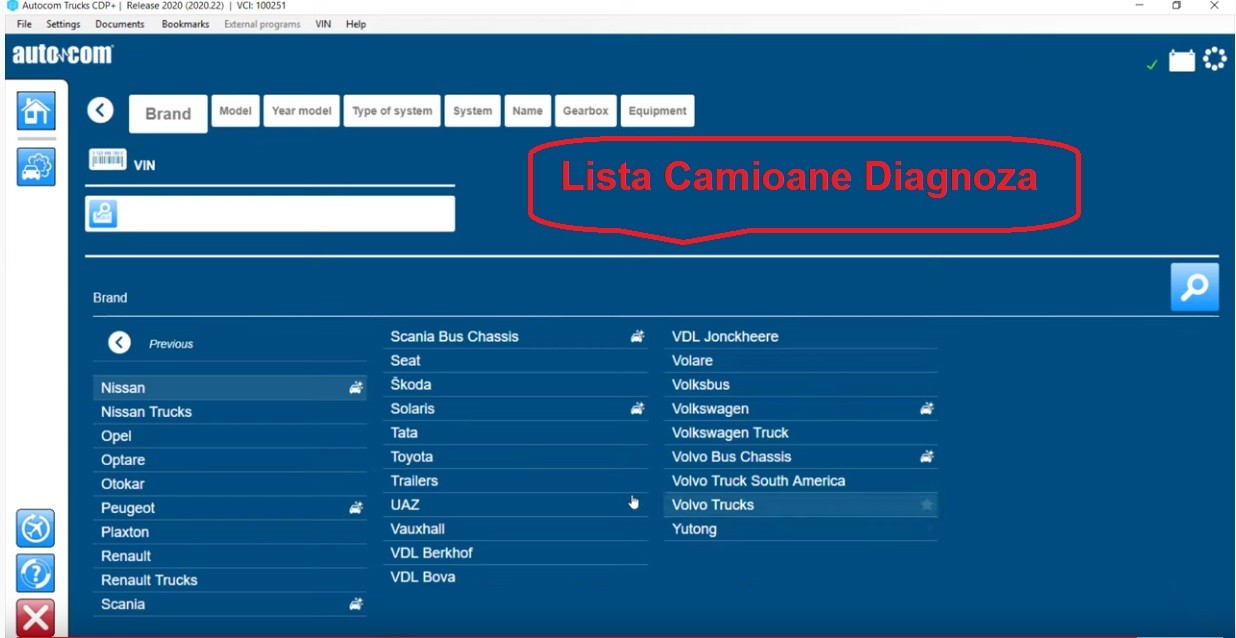Select Volvo Truck South America brand
The width and height of the screenshot is (1236, 638).
tap(801, 481)
